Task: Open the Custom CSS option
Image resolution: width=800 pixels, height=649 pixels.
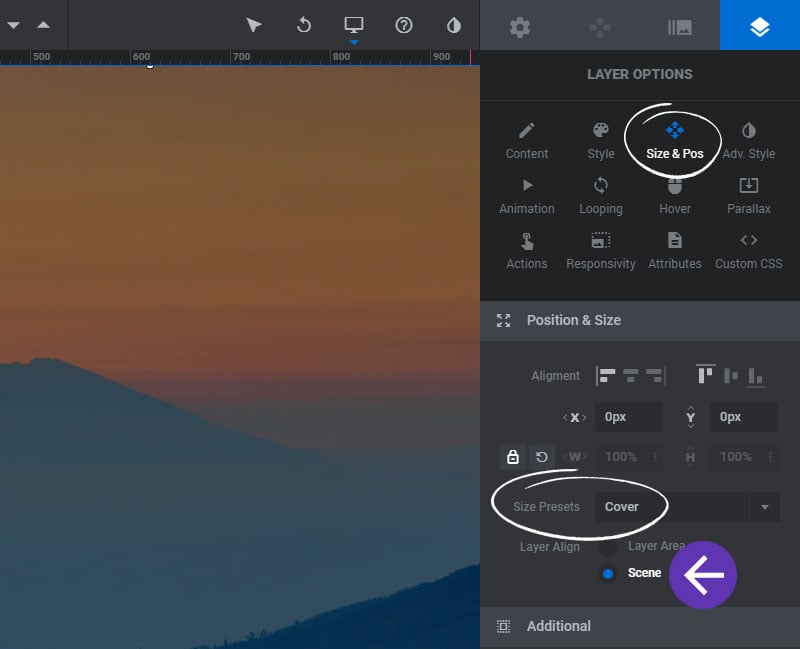Action: pos(748,251)
